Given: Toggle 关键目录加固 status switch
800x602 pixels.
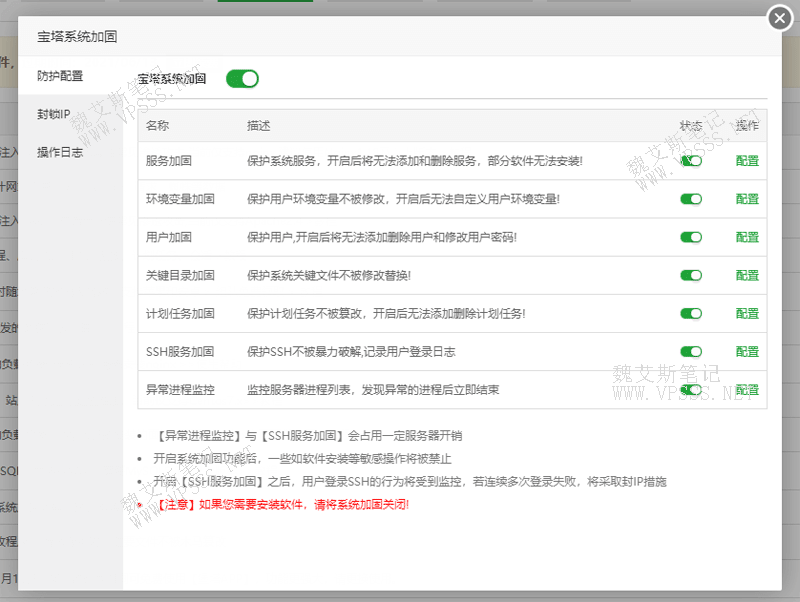Looking at the screenshot, I should (691, 275).
